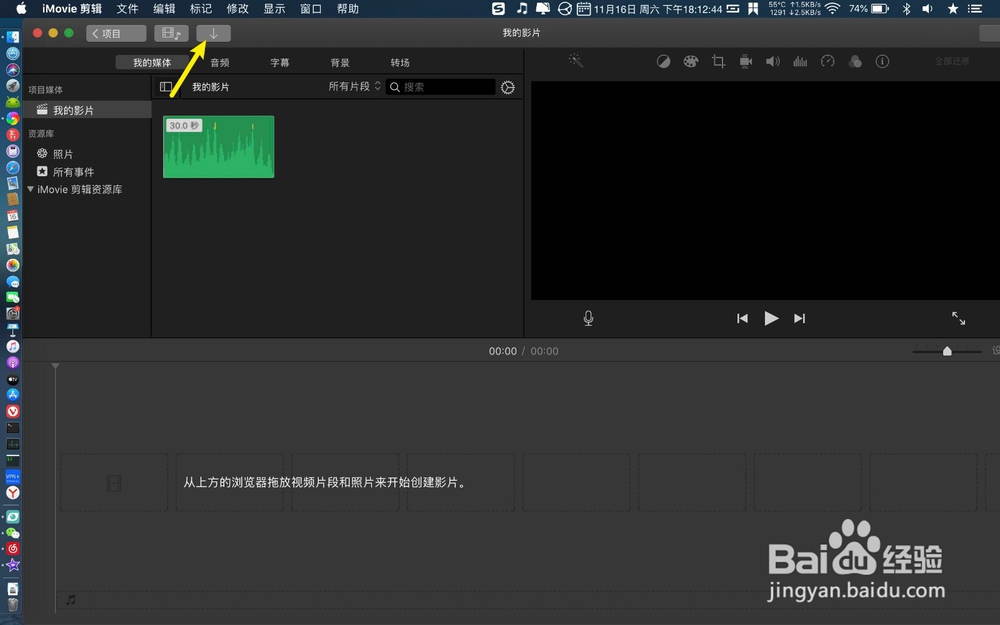Select 所有事件 in sidebar
Screen dimensions: 1000x625
(73, 172)
